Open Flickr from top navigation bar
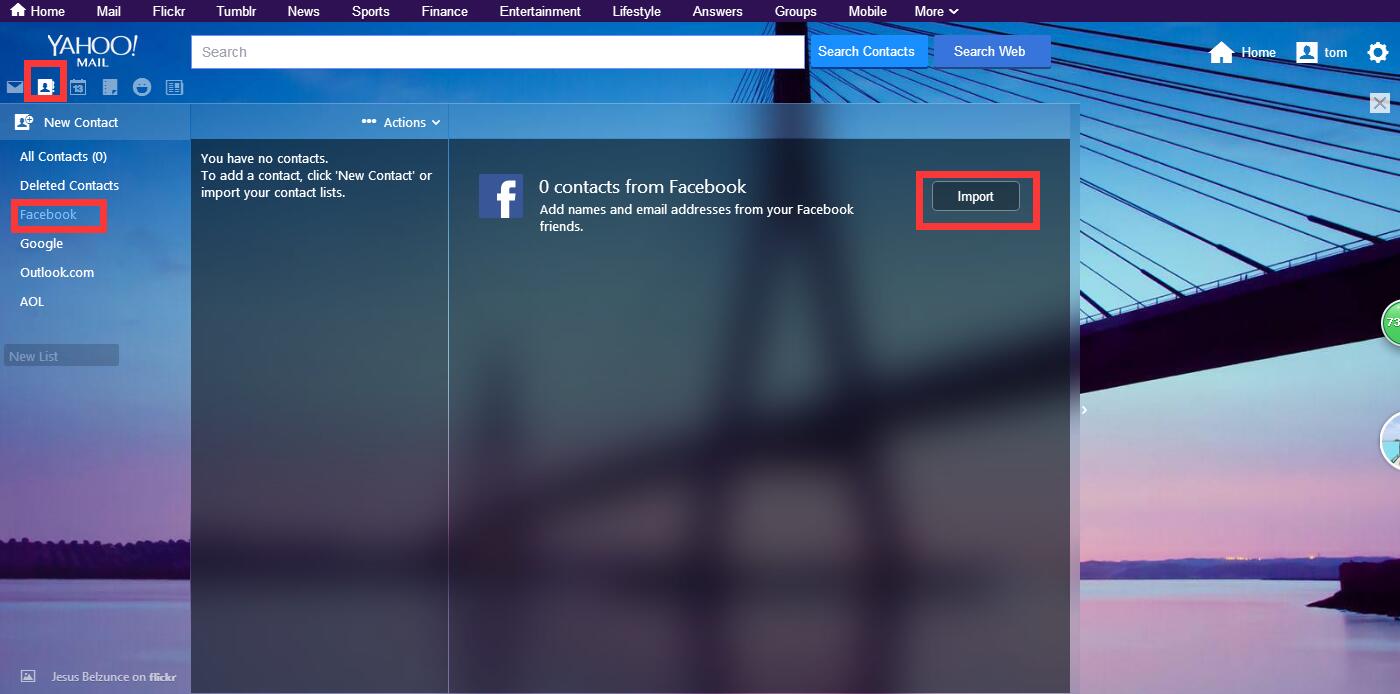This screenshot has width=1400, height=694. 168,11
